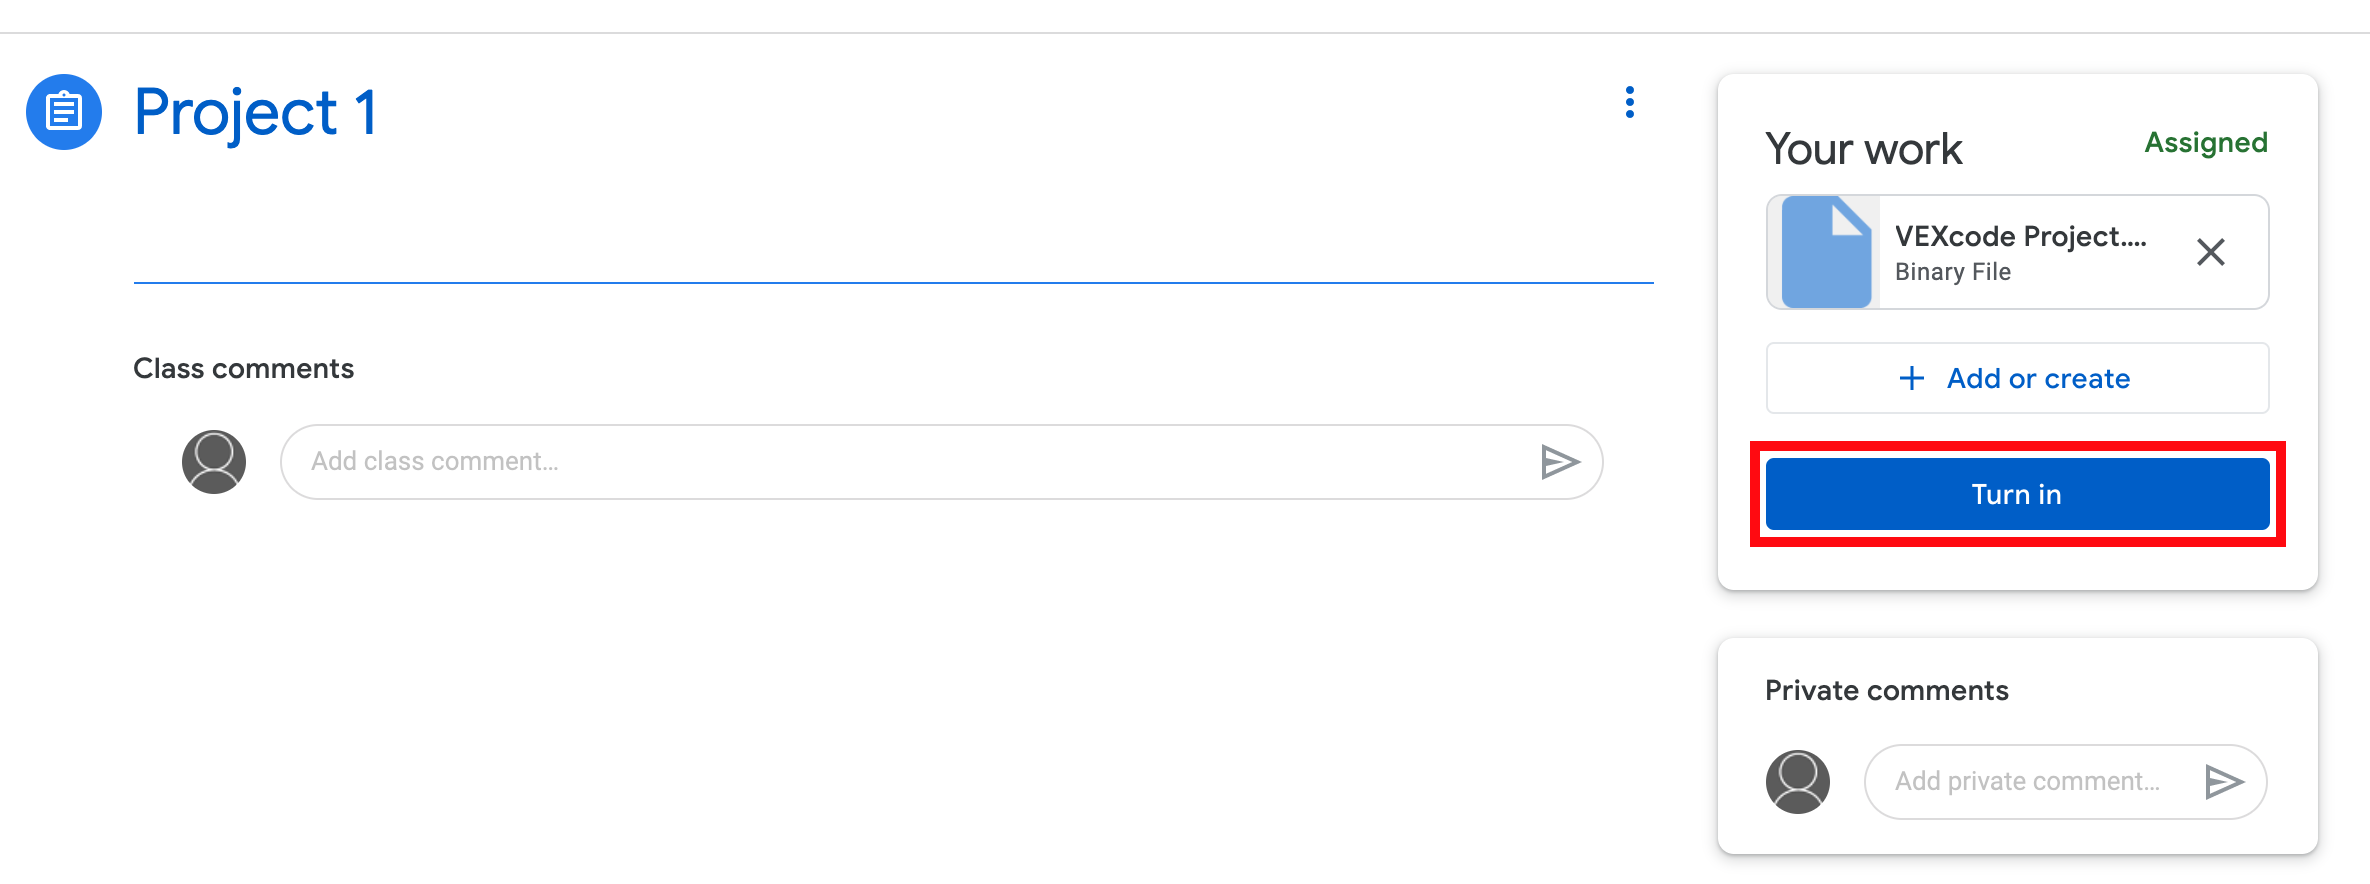The width and height of the screenshot is (2370, 884).
Task: Click the Add private comment field
Action: point(2030,781)
